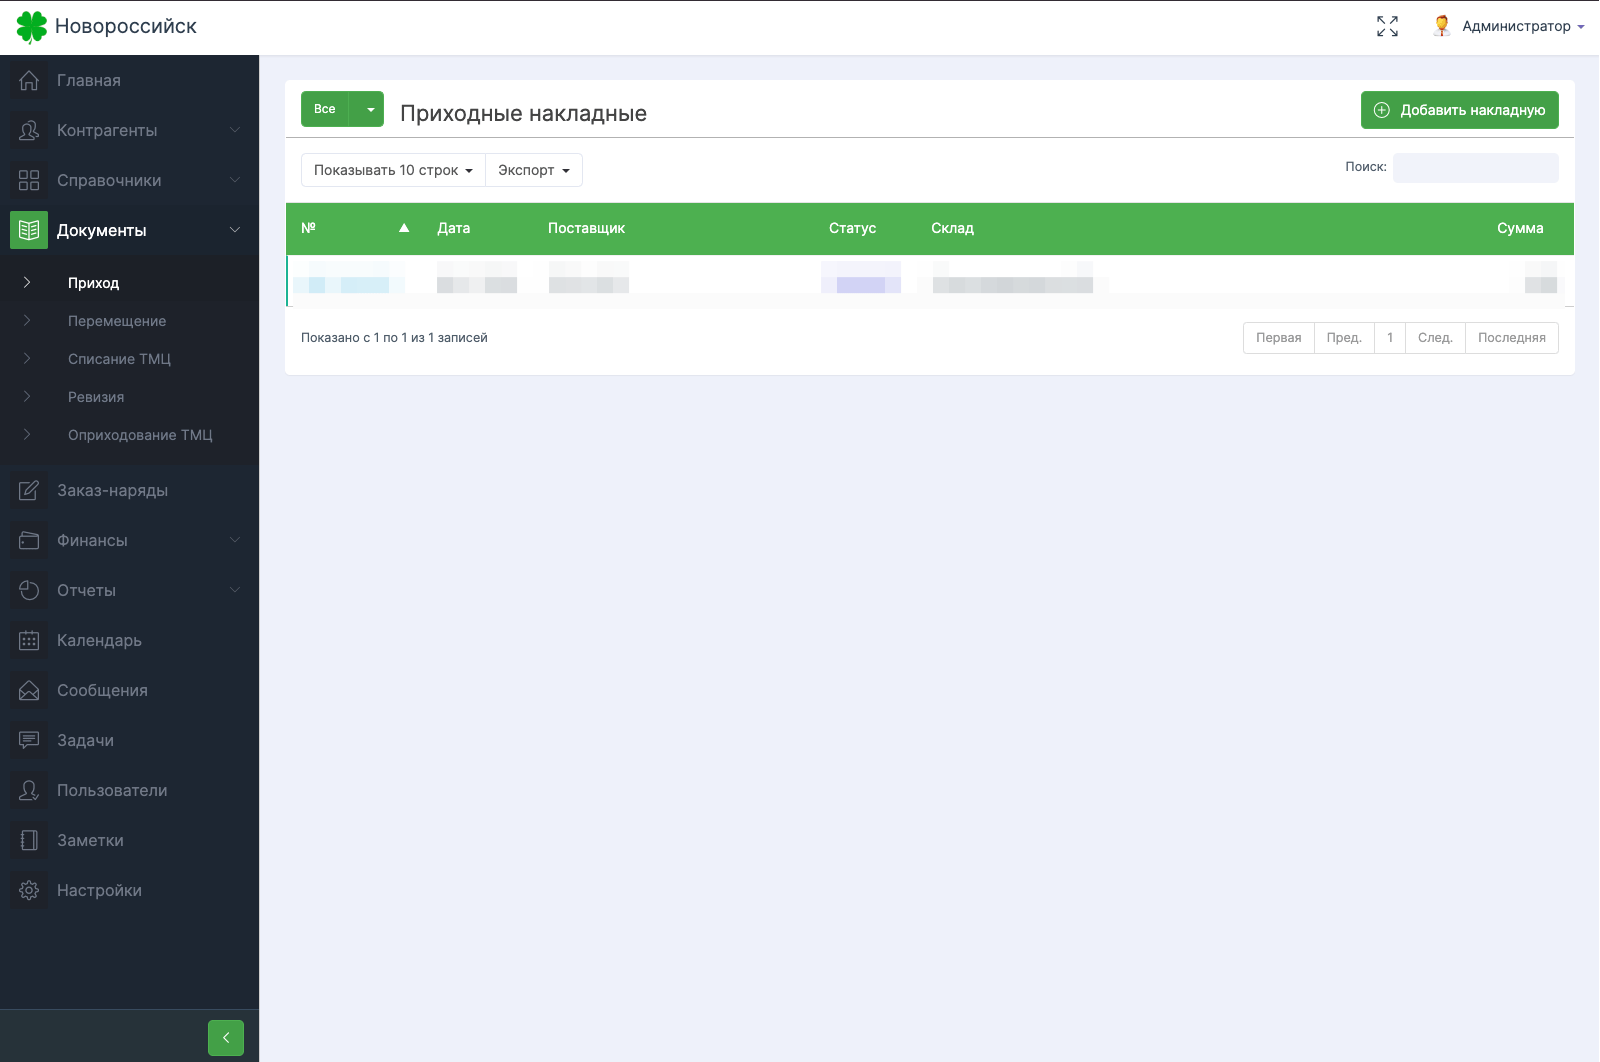1600x1062 pixels.
Task: Select Списание ТМЦ in the sidebar
Action: [x=119, y=359]
